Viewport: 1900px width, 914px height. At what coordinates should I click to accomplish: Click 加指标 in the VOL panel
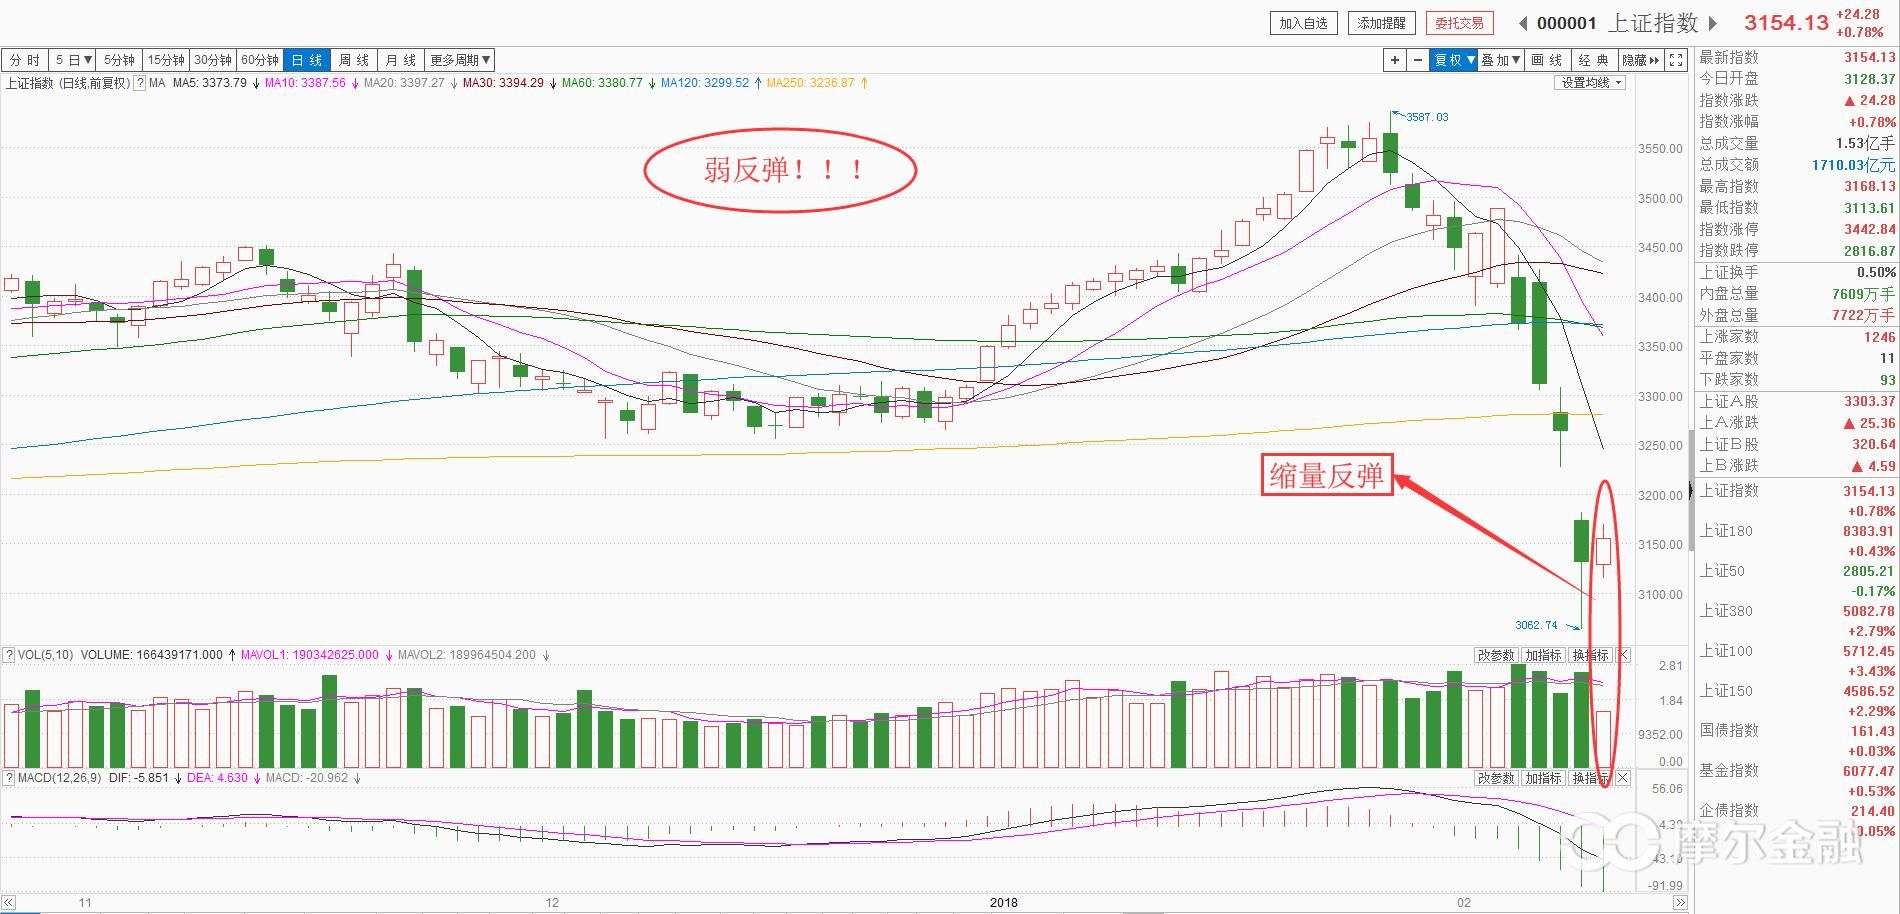[1543, 655]
